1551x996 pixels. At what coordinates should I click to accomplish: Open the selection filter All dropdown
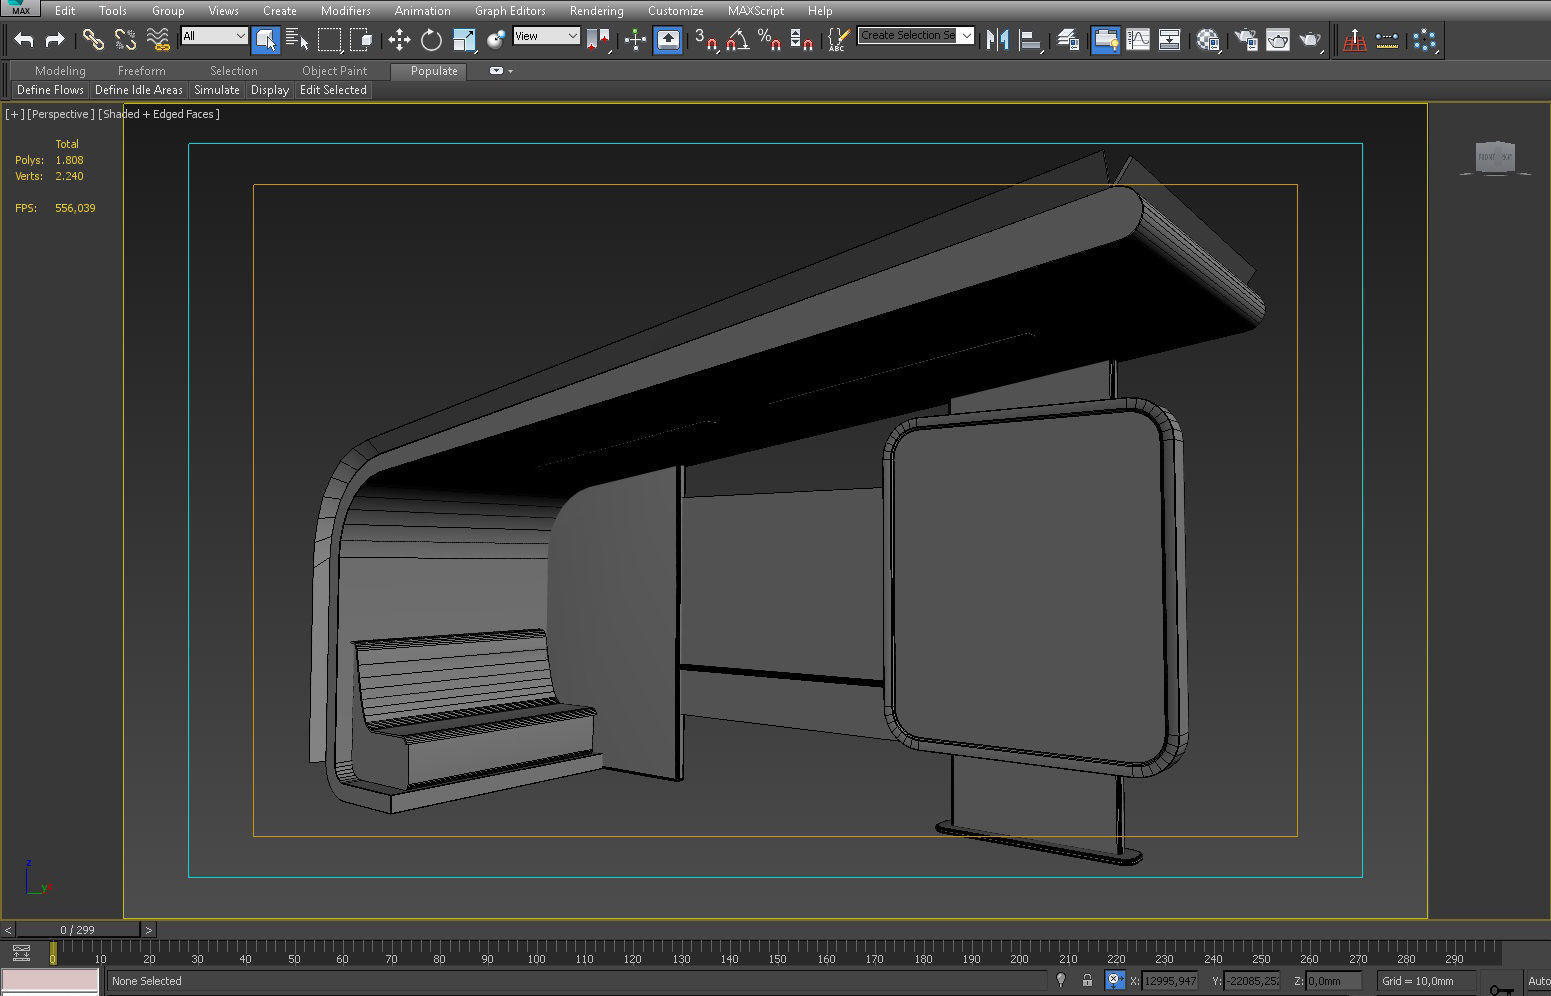pos(213,34)
